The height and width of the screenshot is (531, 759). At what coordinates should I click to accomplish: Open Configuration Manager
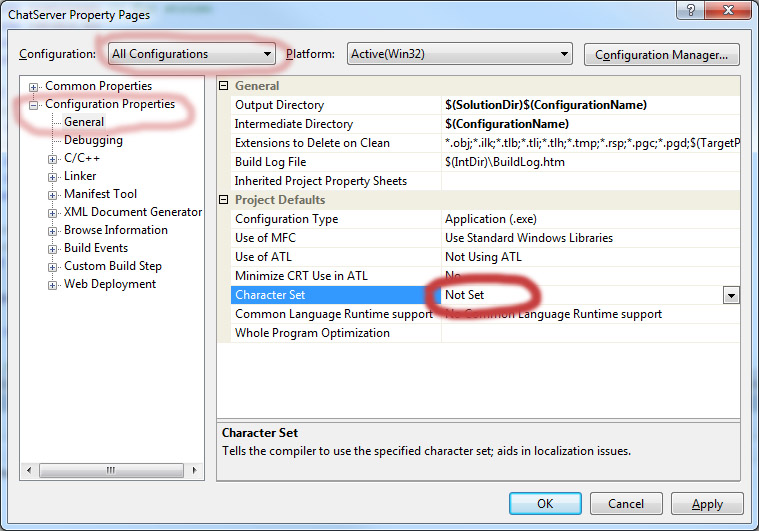[x=661, y=54]
